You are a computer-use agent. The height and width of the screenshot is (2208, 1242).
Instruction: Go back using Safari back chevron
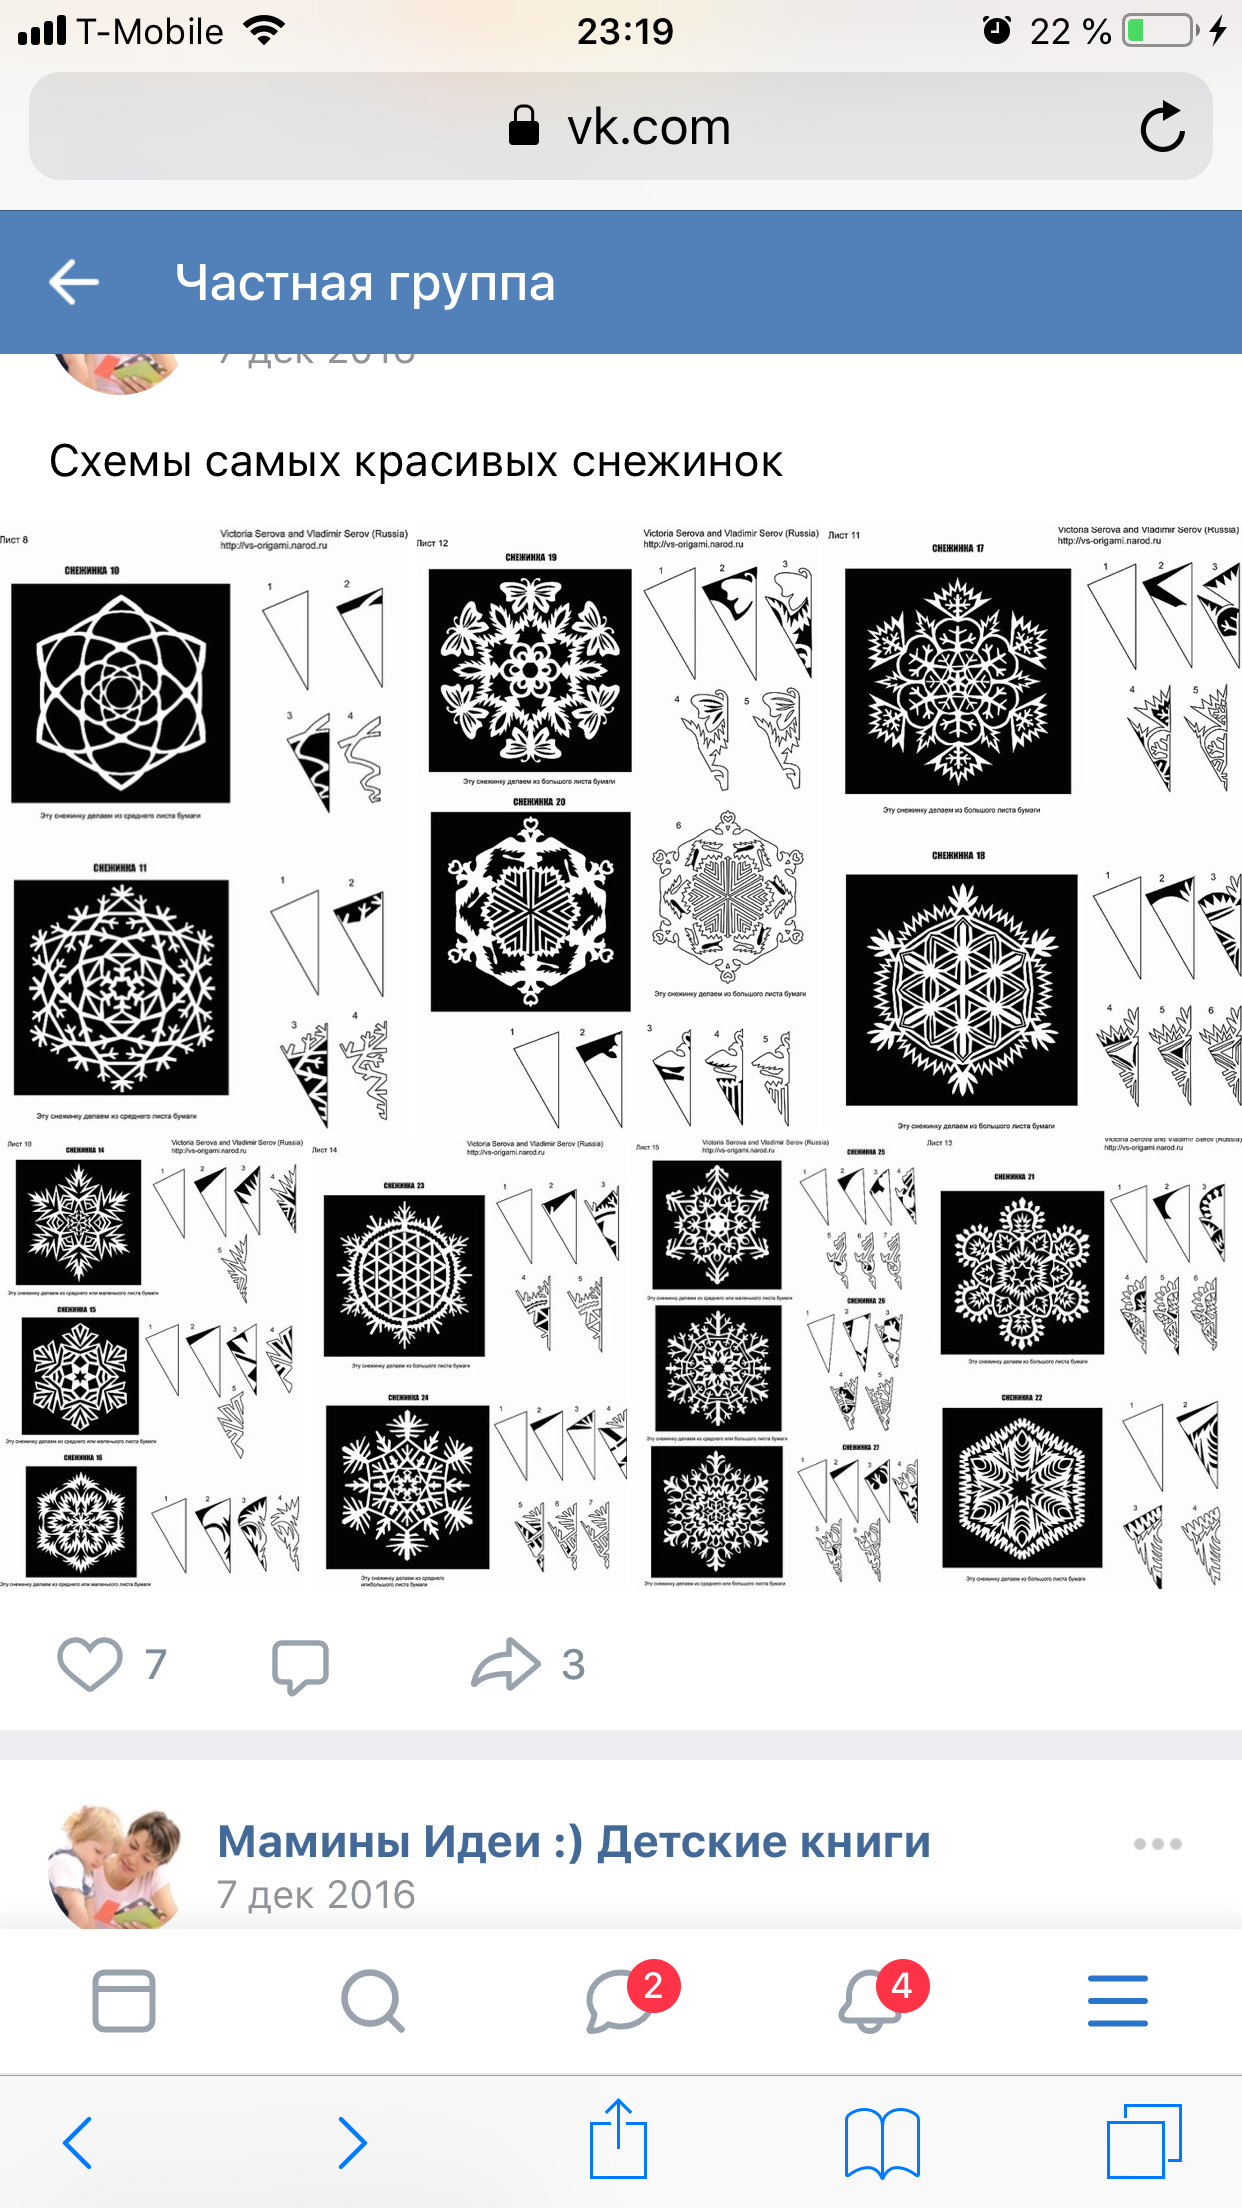78,2142
